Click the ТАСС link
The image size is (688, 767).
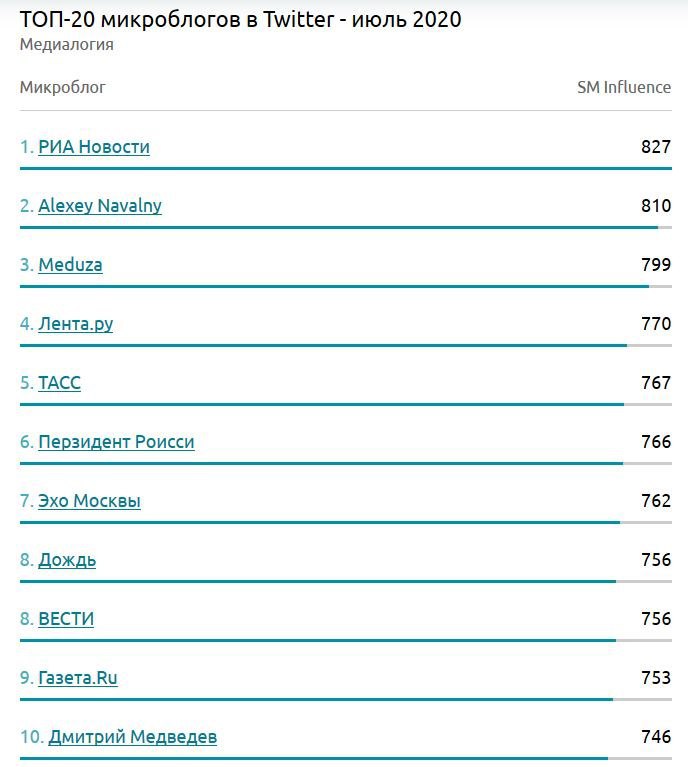[59, 383]
